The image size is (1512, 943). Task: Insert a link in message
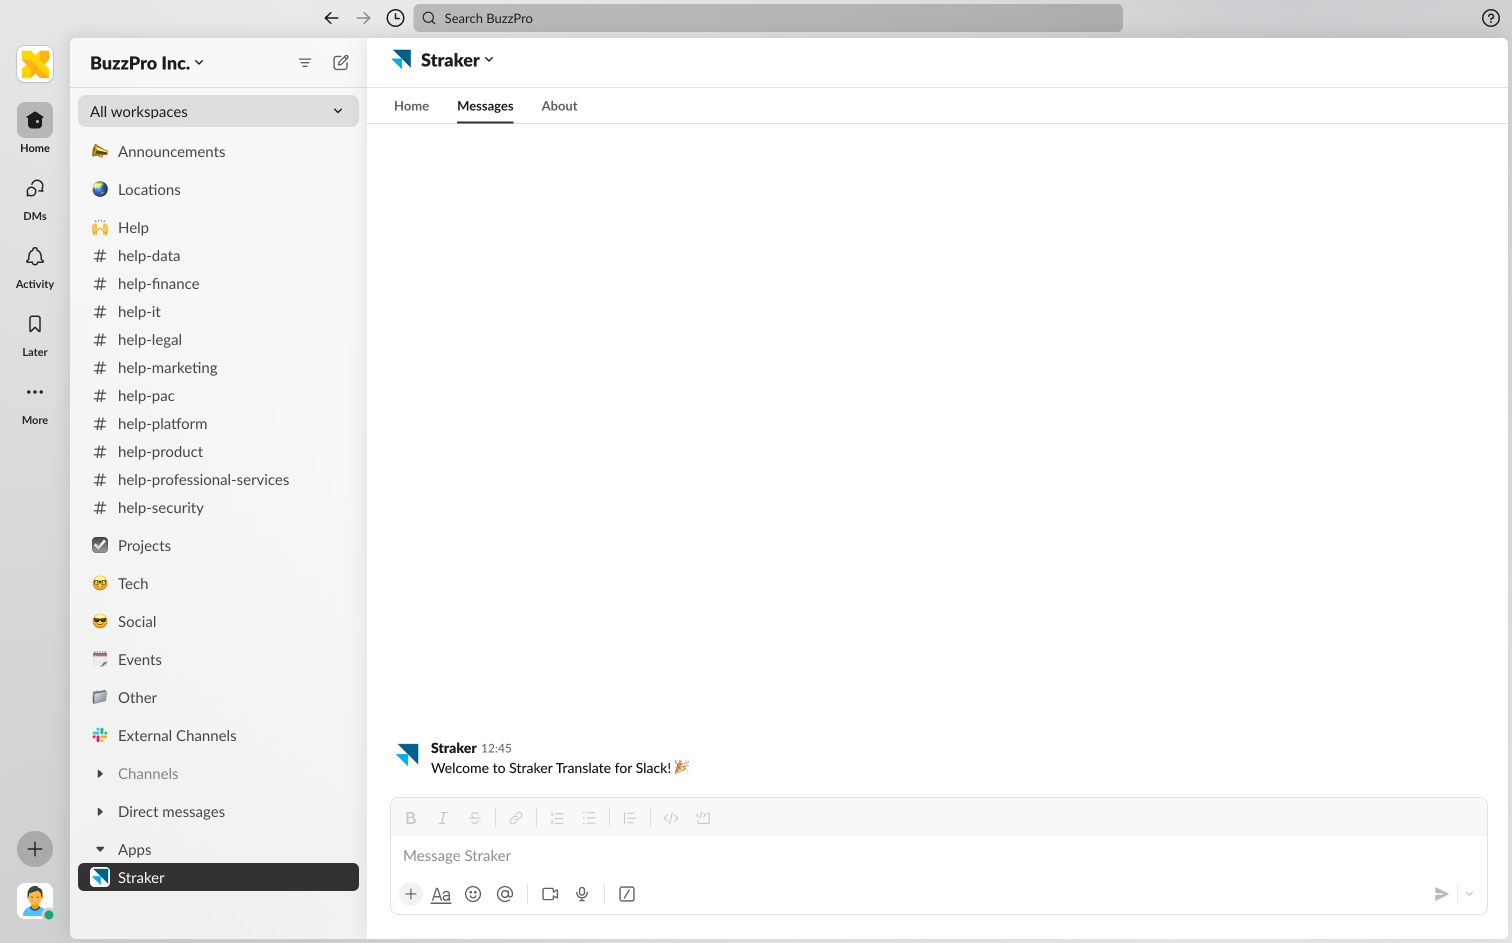(516, 818)
